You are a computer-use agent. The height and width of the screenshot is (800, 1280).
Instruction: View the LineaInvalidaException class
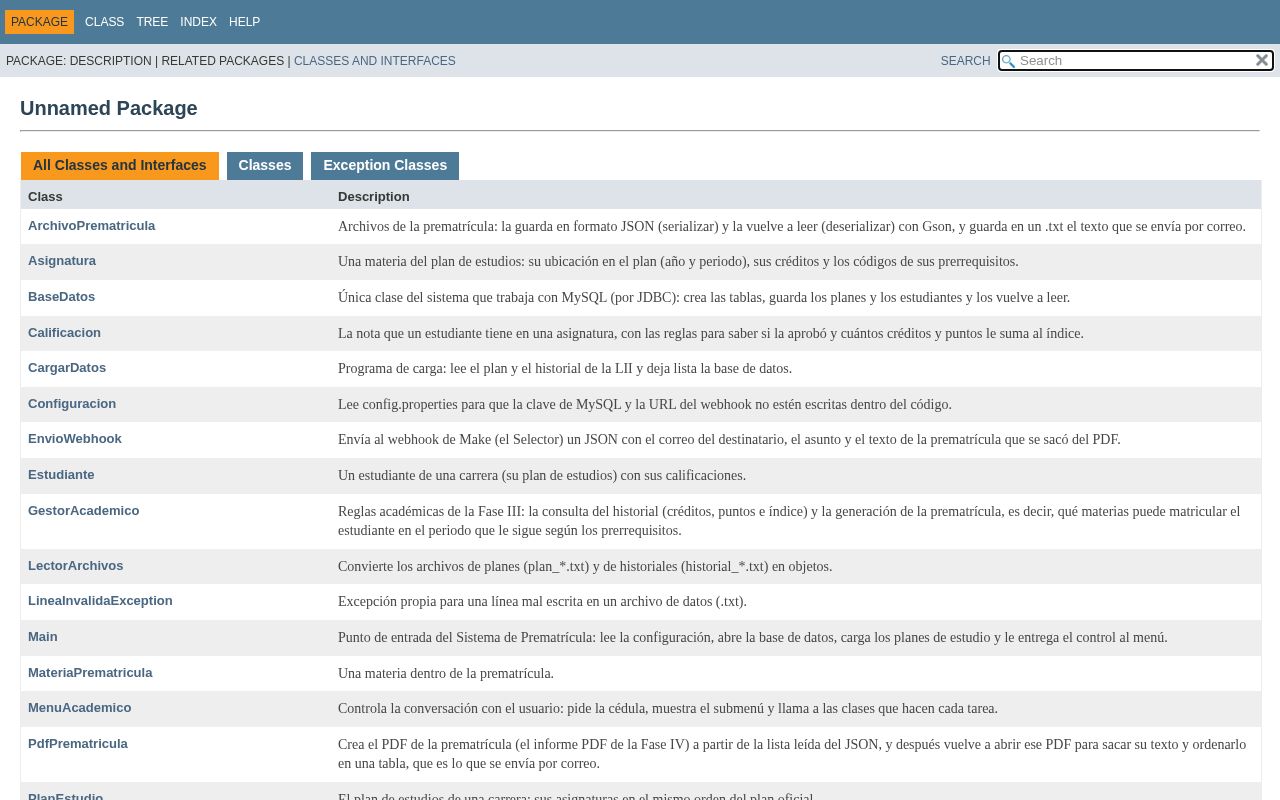coord(100,601)
